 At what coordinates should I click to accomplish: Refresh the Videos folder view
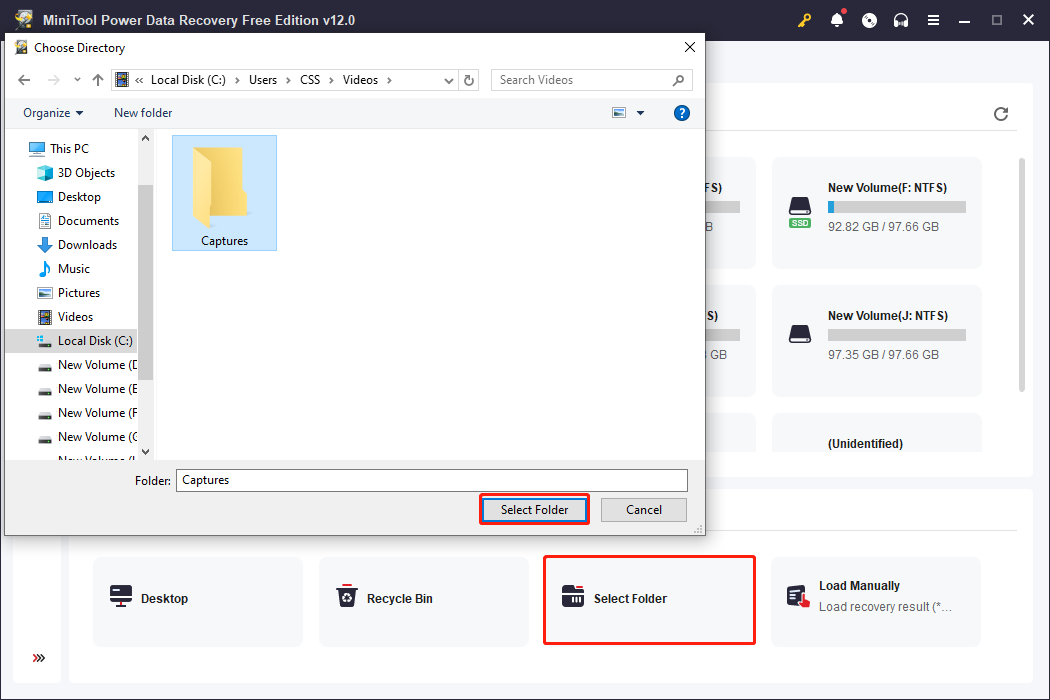(469, 80)
